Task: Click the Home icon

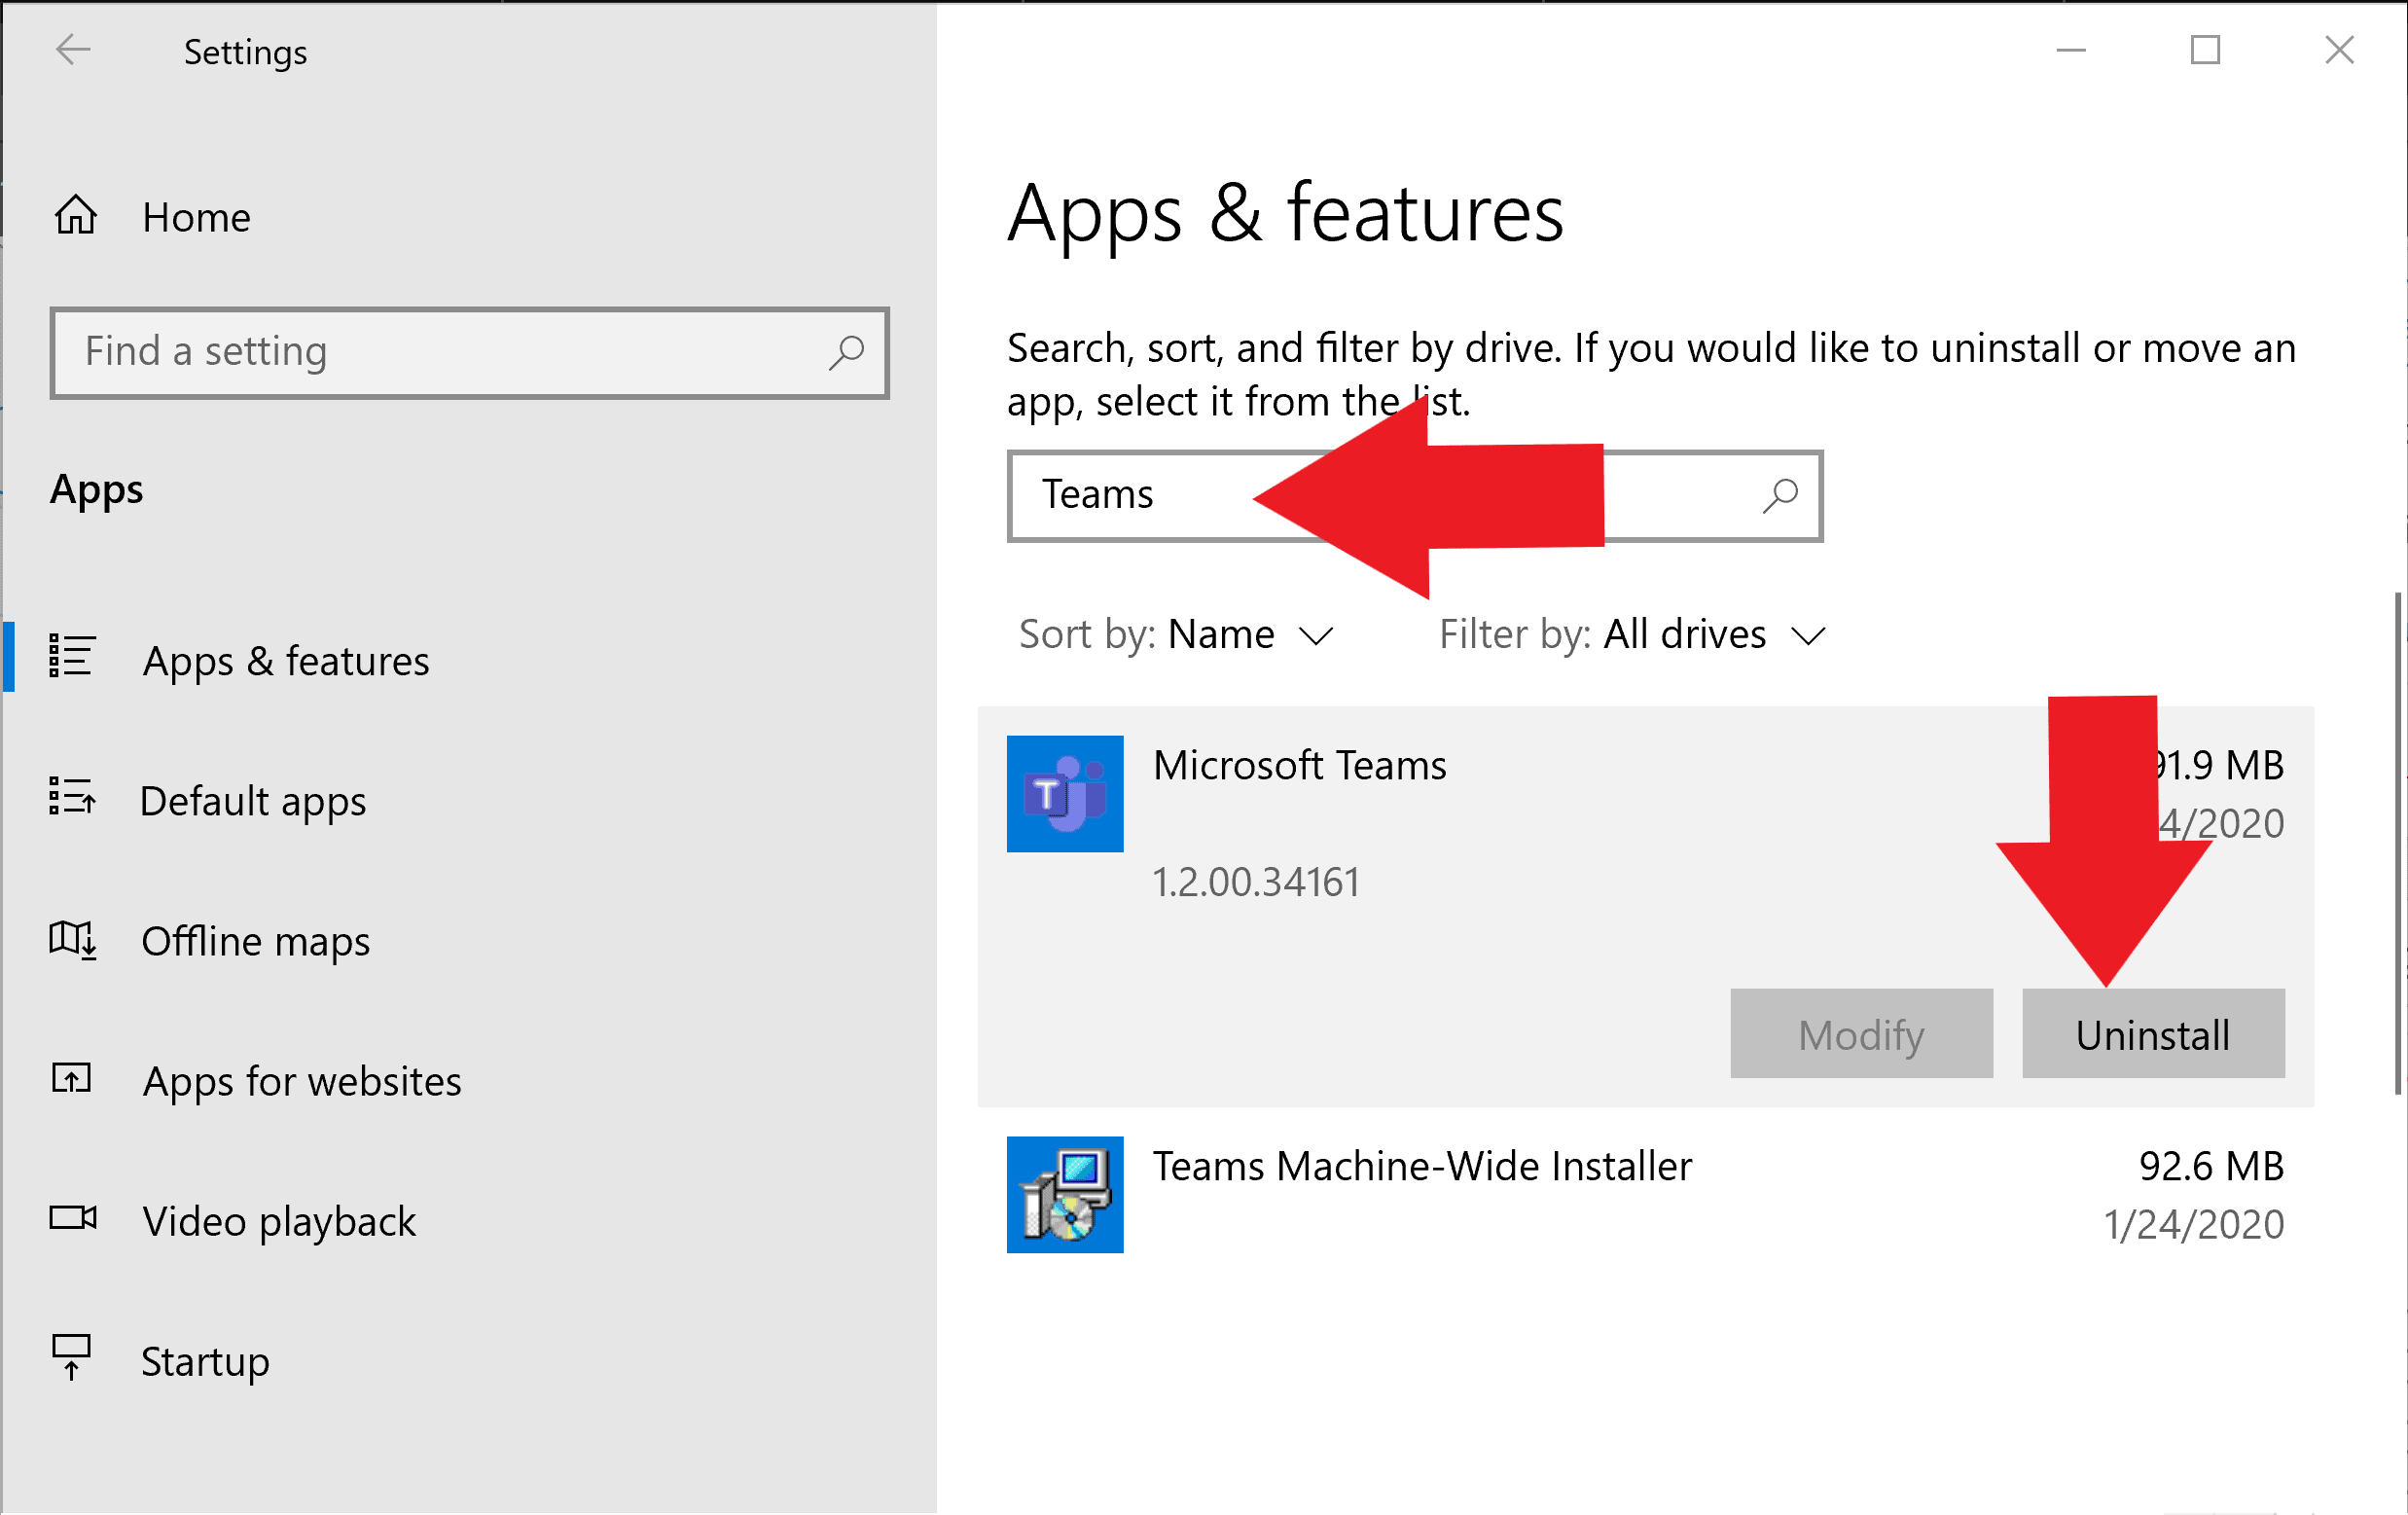Action: (74, 215)
